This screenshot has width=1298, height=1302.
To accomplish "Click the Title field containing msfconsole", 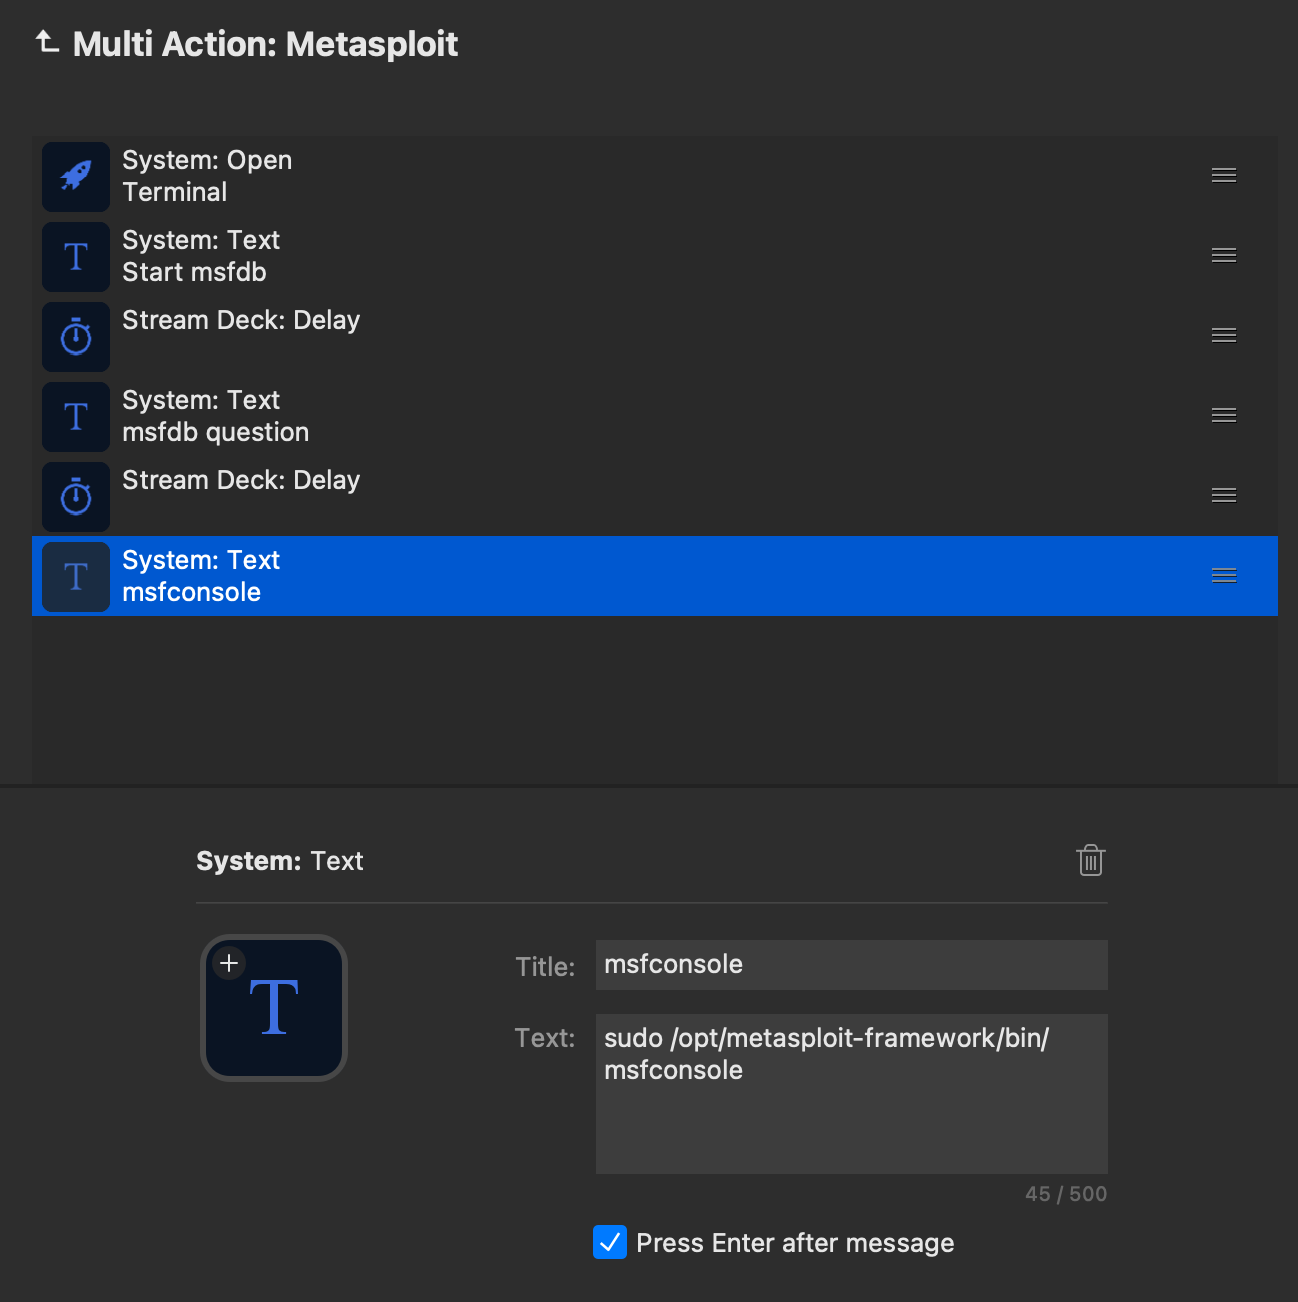I will [851, 965].
